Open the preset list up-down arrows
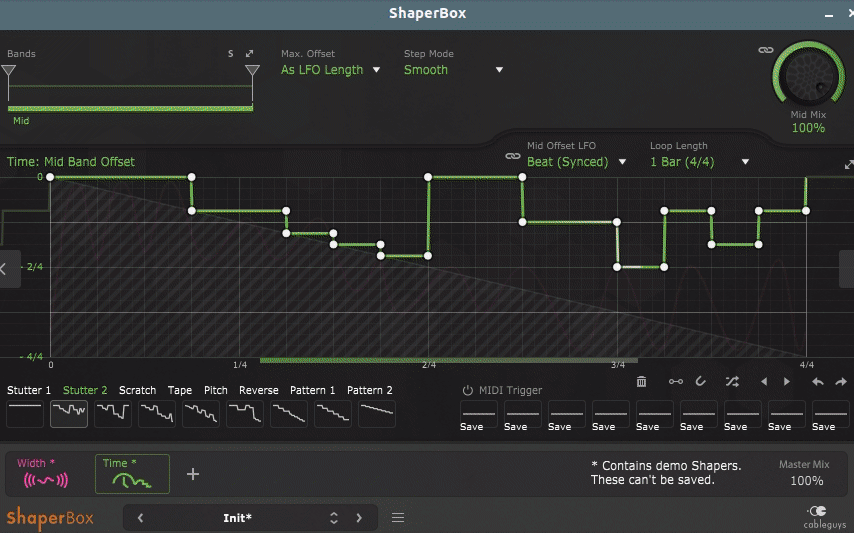 (334, 518)
